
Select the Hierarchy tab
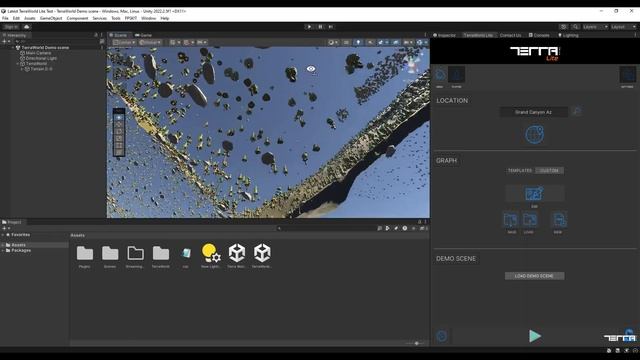point(15,36)
